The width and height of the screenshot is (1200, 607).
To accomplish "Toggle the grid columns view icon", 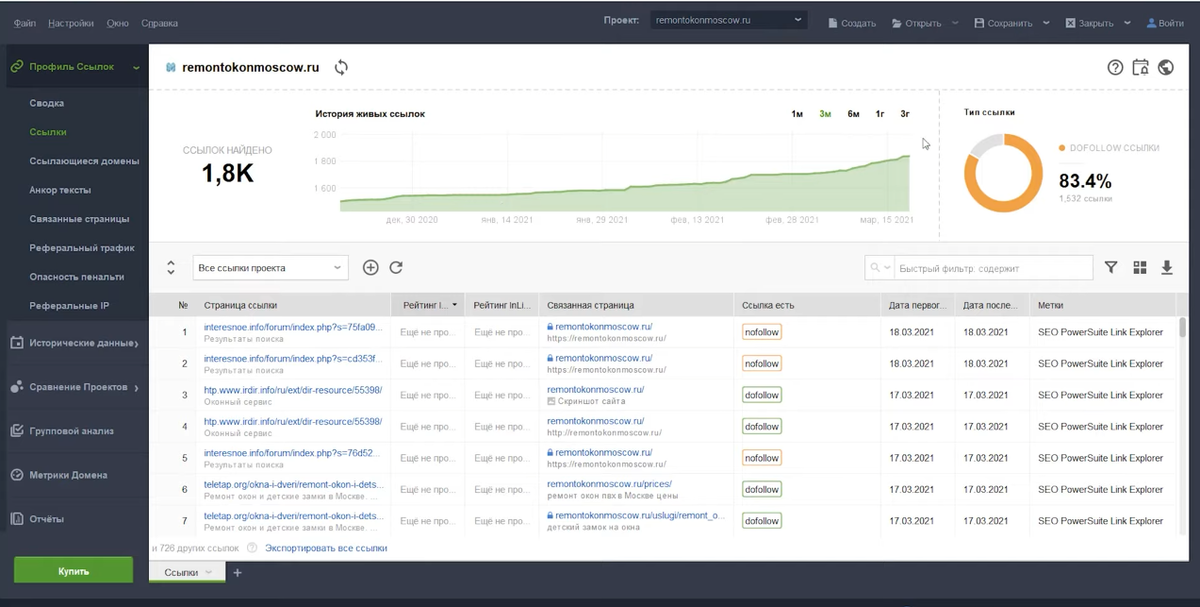I will (x=1139, y=267).
